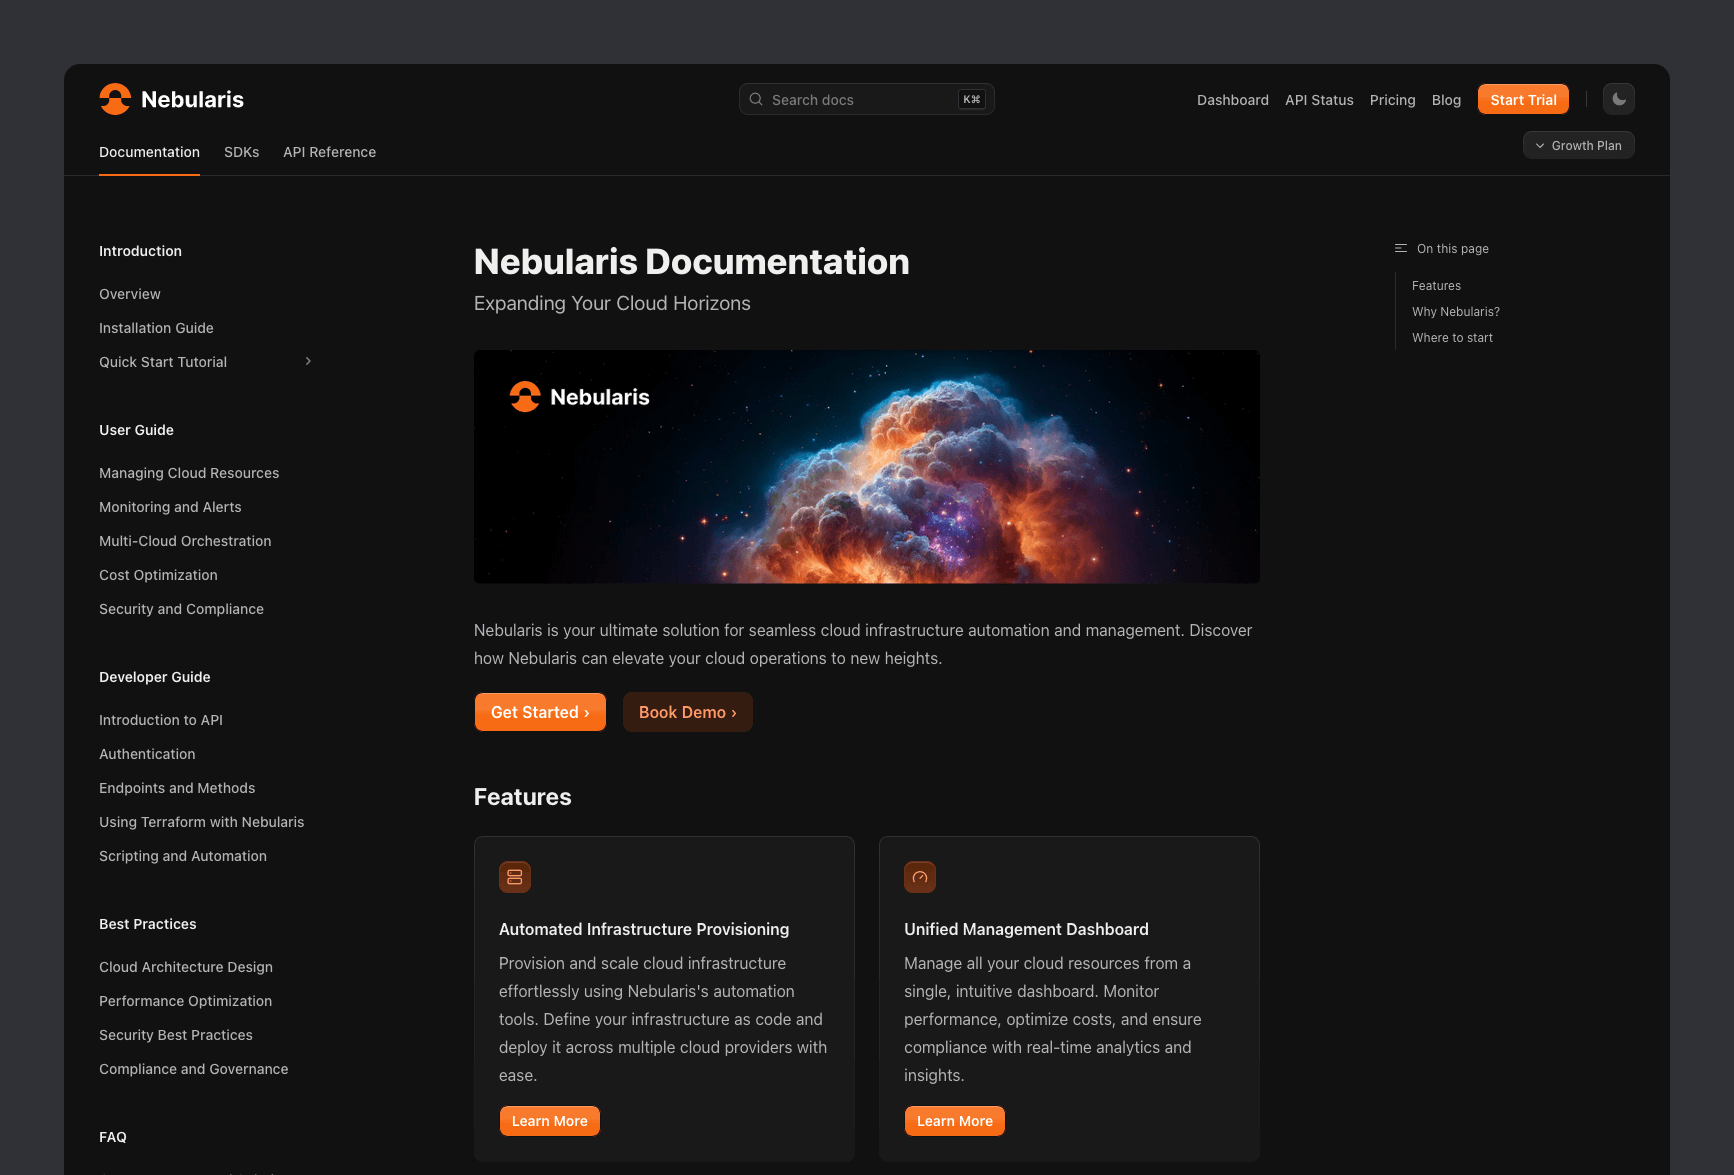Expand Quick Start Tutorial via its chevron
The image size is (1734, 1175).
(x=307, y=361)
